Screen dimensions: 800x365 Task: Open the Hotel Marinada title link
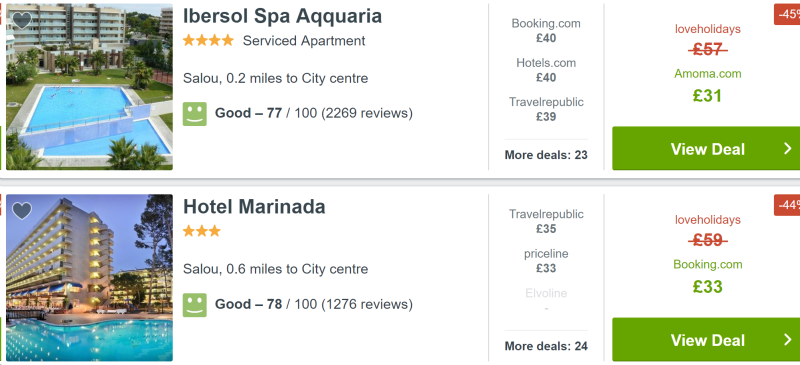coord(254,207)
